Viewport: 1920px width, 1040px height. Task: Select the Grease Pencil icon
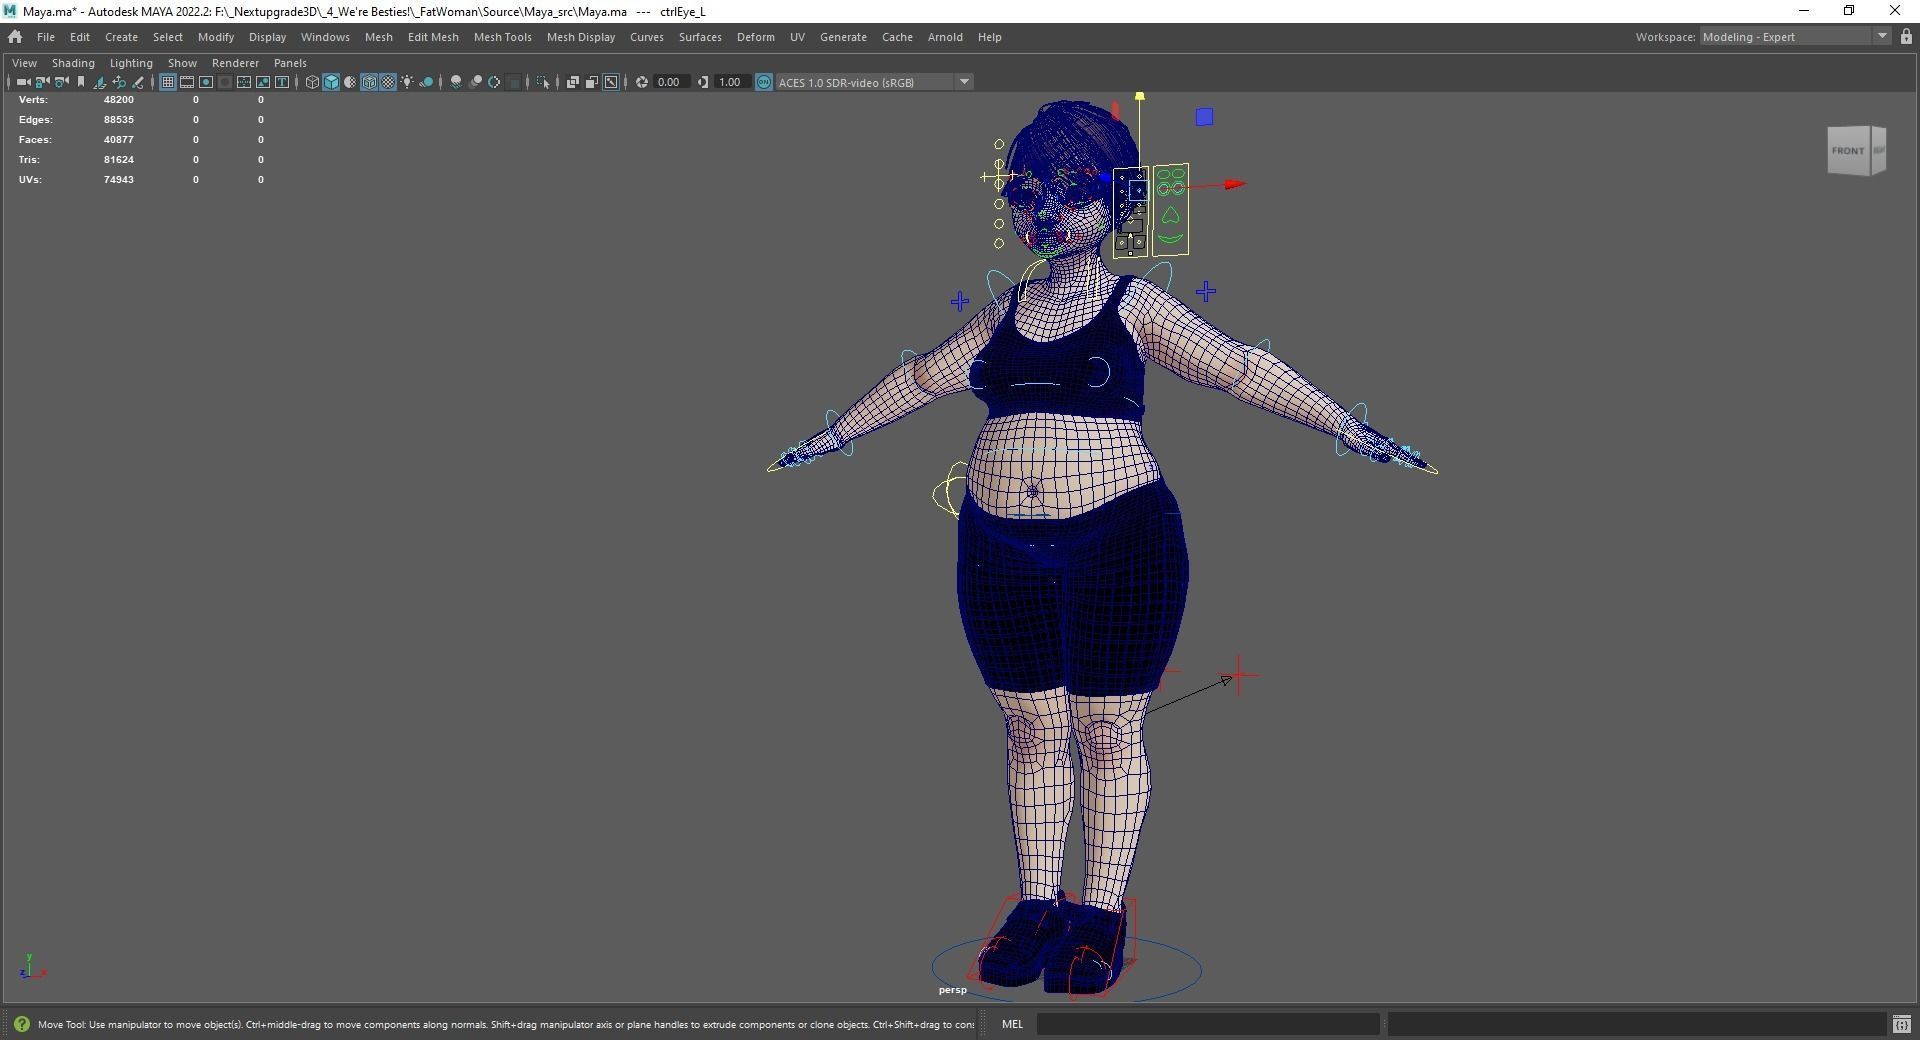138,82
